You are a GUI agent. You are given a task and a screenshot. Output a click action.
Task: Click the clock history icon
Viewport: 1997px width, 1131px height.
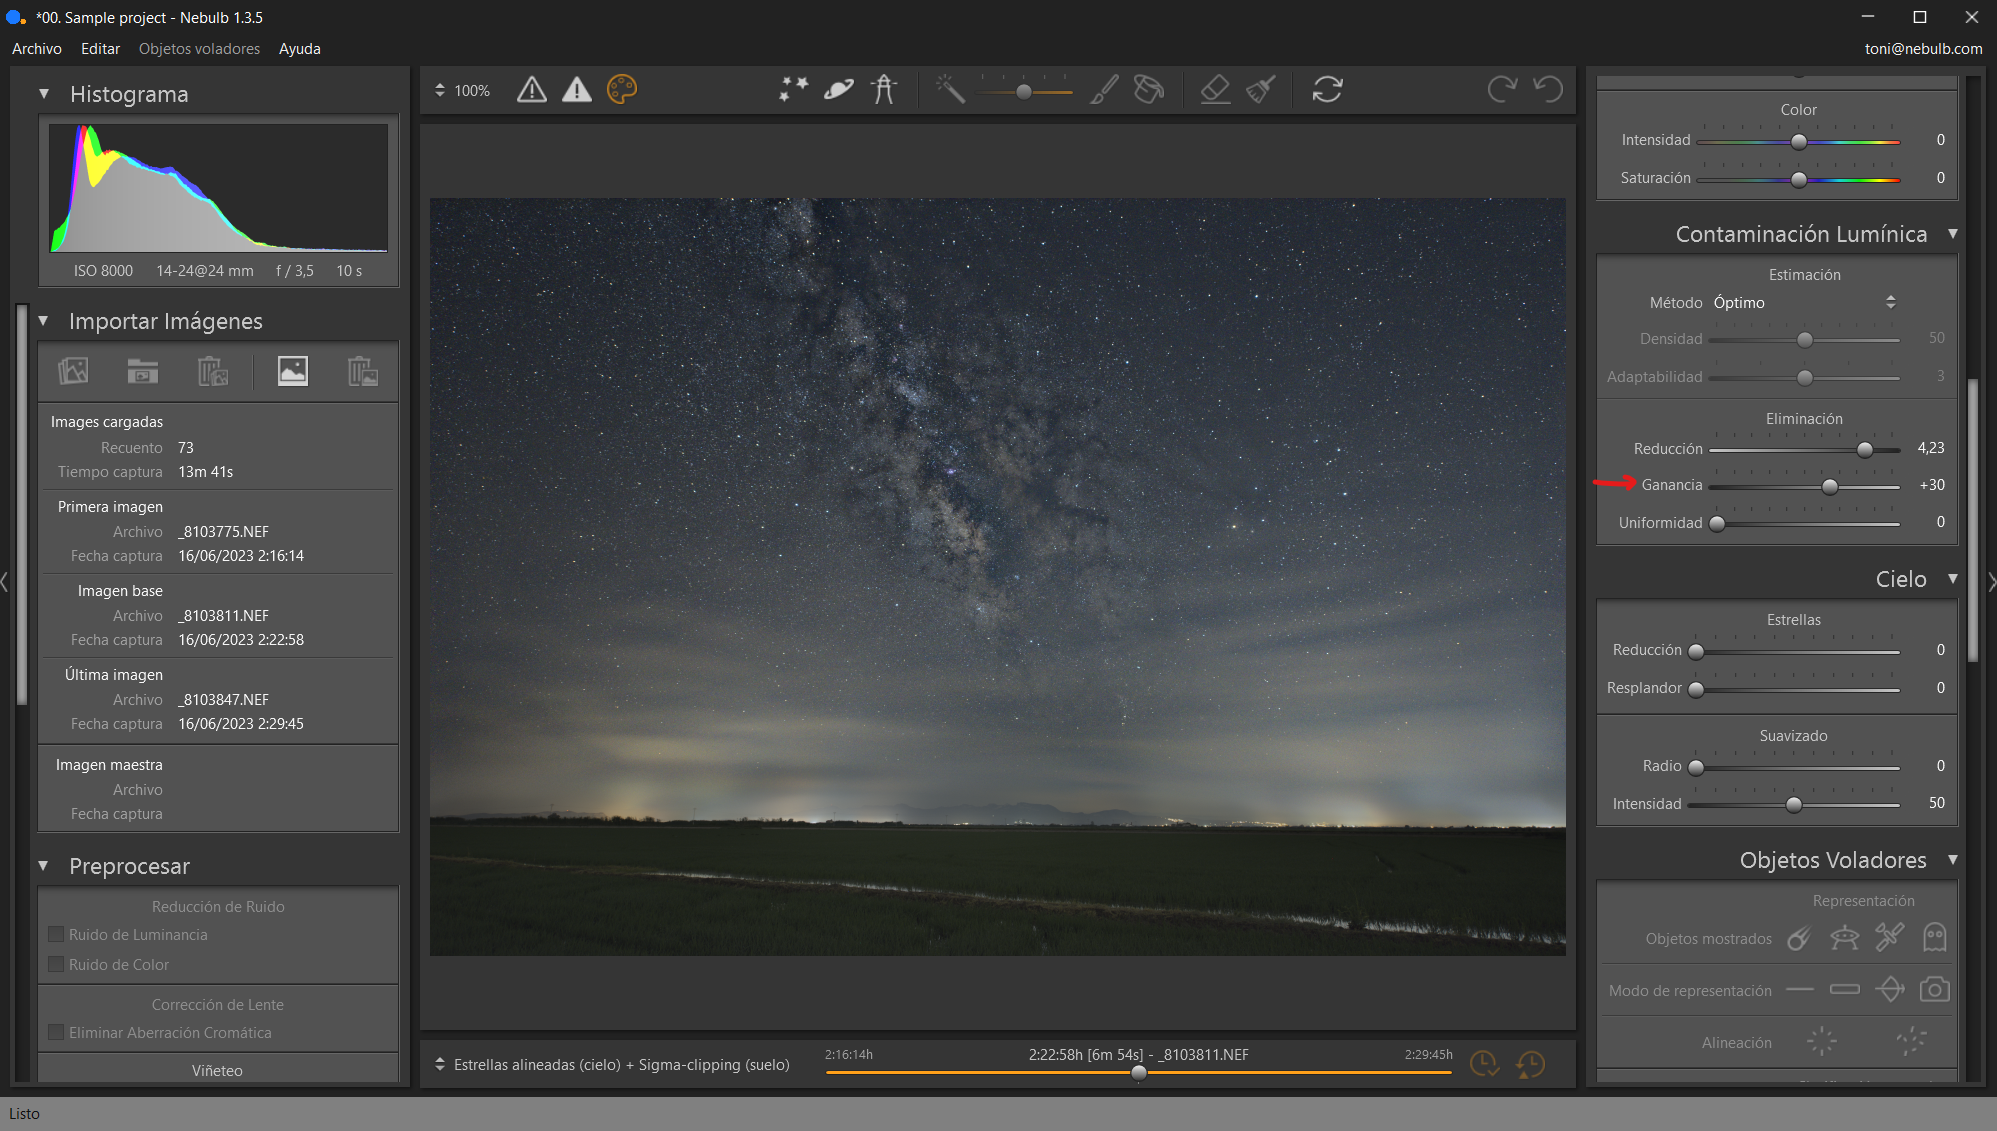pyautogui.click(x=1530, y=1064)
